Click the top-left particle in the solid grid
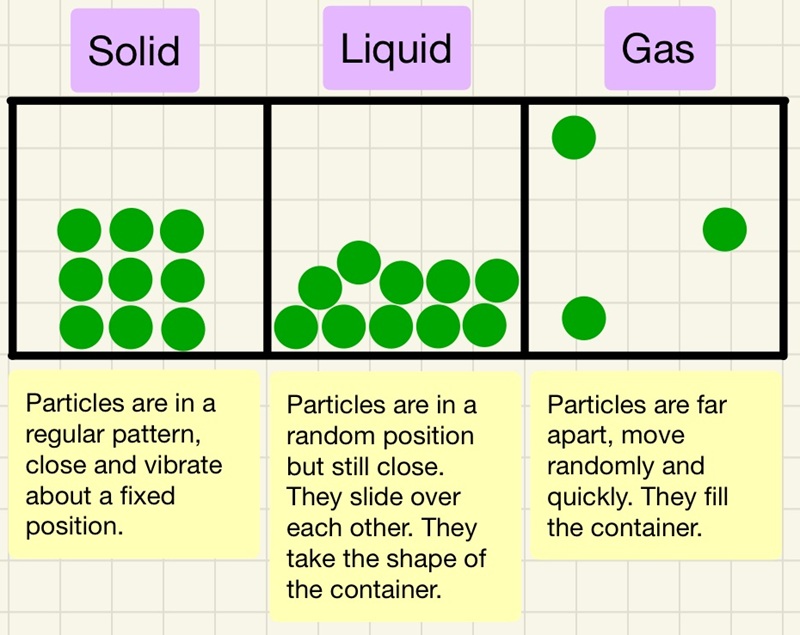 (80, 231)
